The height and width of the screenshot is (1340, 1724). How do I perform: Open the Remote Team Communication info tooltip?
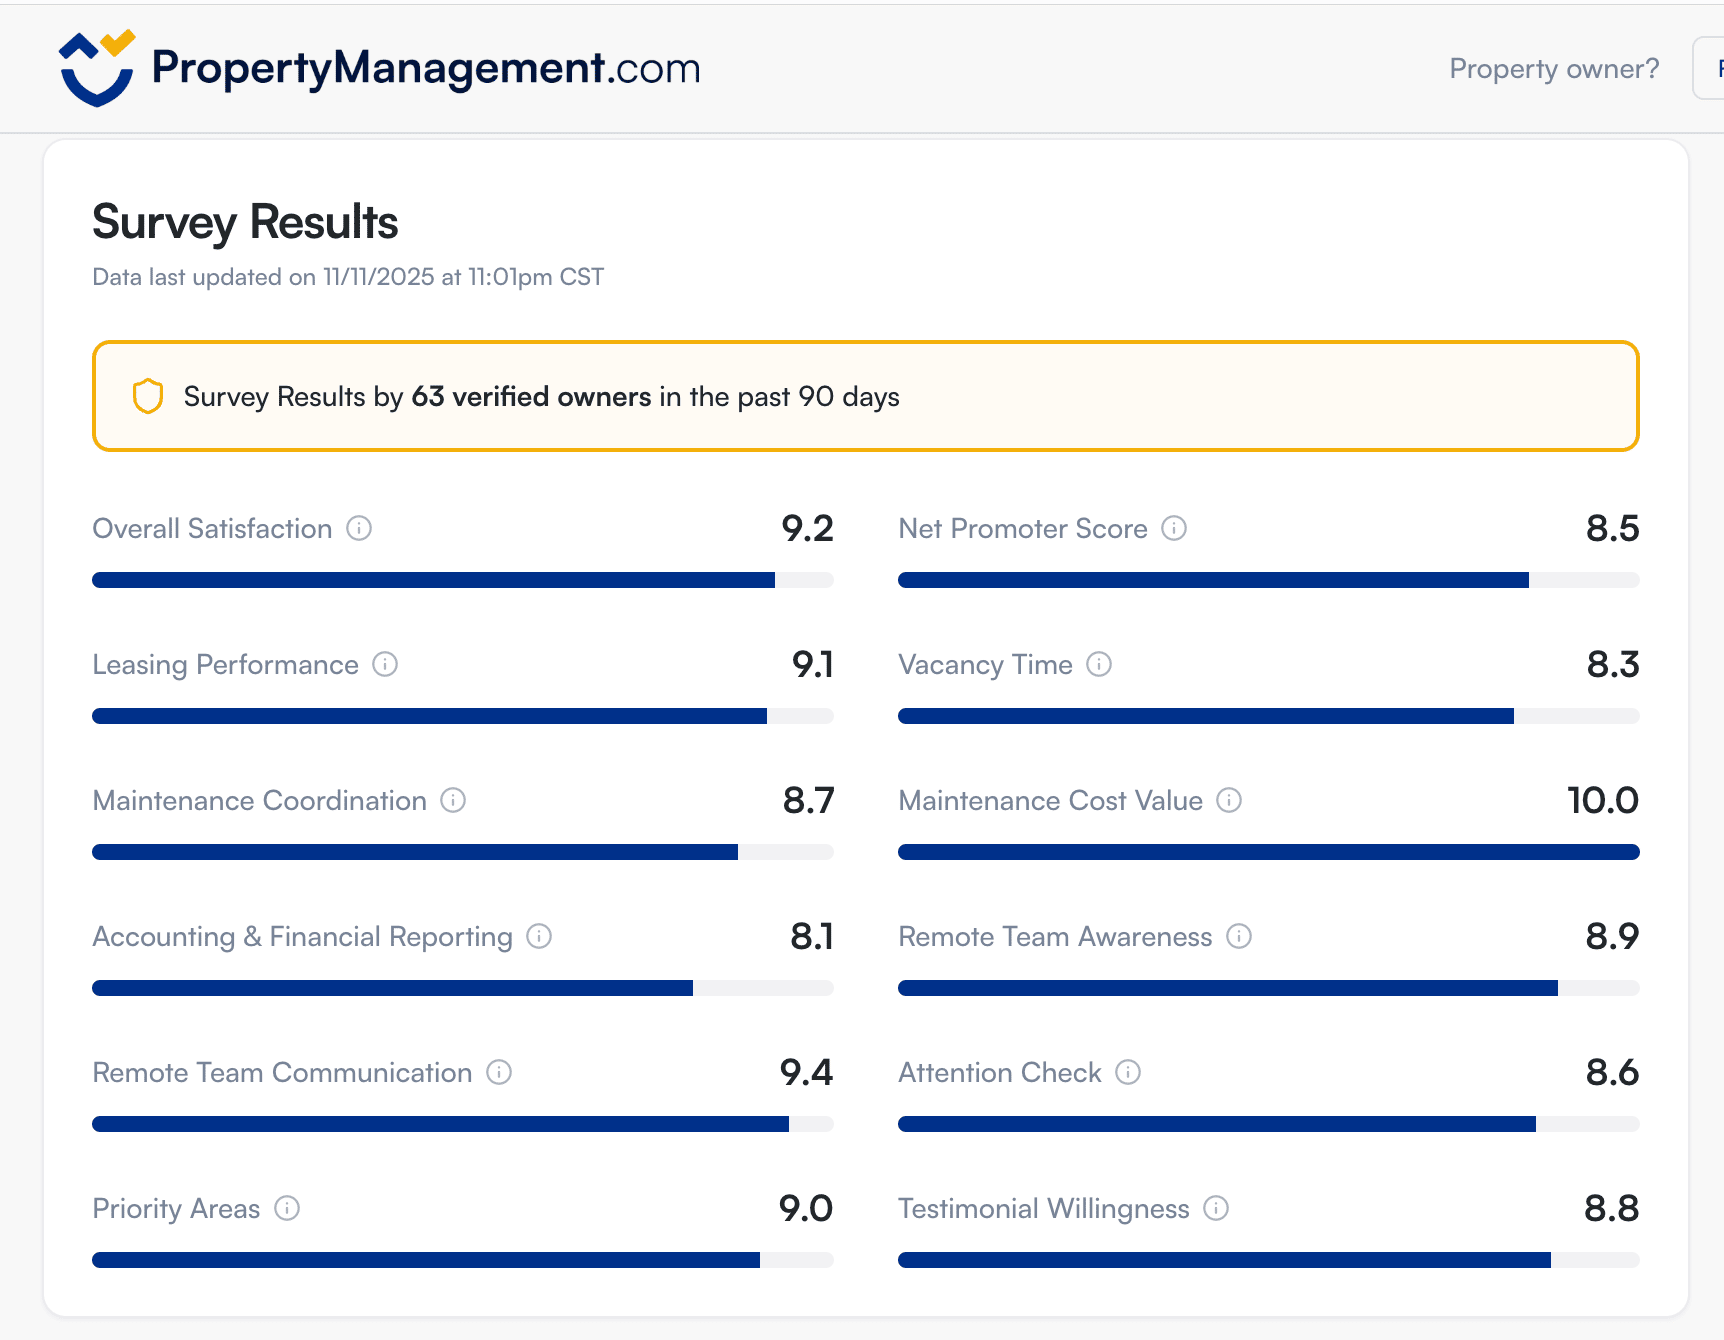[x=498, y=1072]
